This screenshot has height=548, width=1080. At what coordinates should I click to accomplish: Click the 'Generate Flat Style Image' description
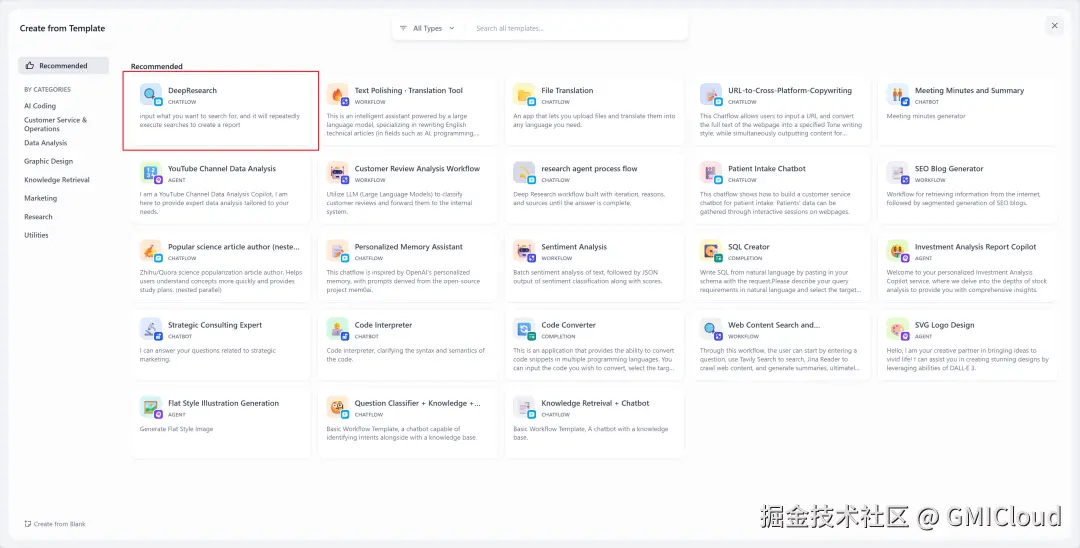176,429
